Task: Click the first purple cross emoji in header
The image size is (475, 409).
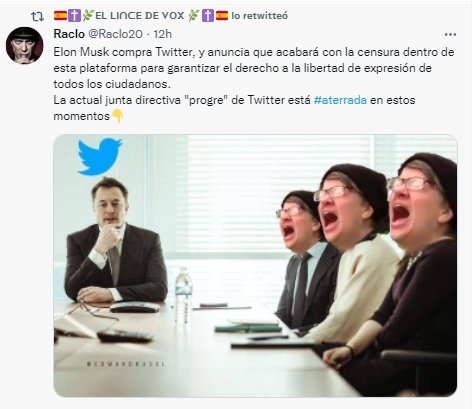Action: [x=74, y=16]
